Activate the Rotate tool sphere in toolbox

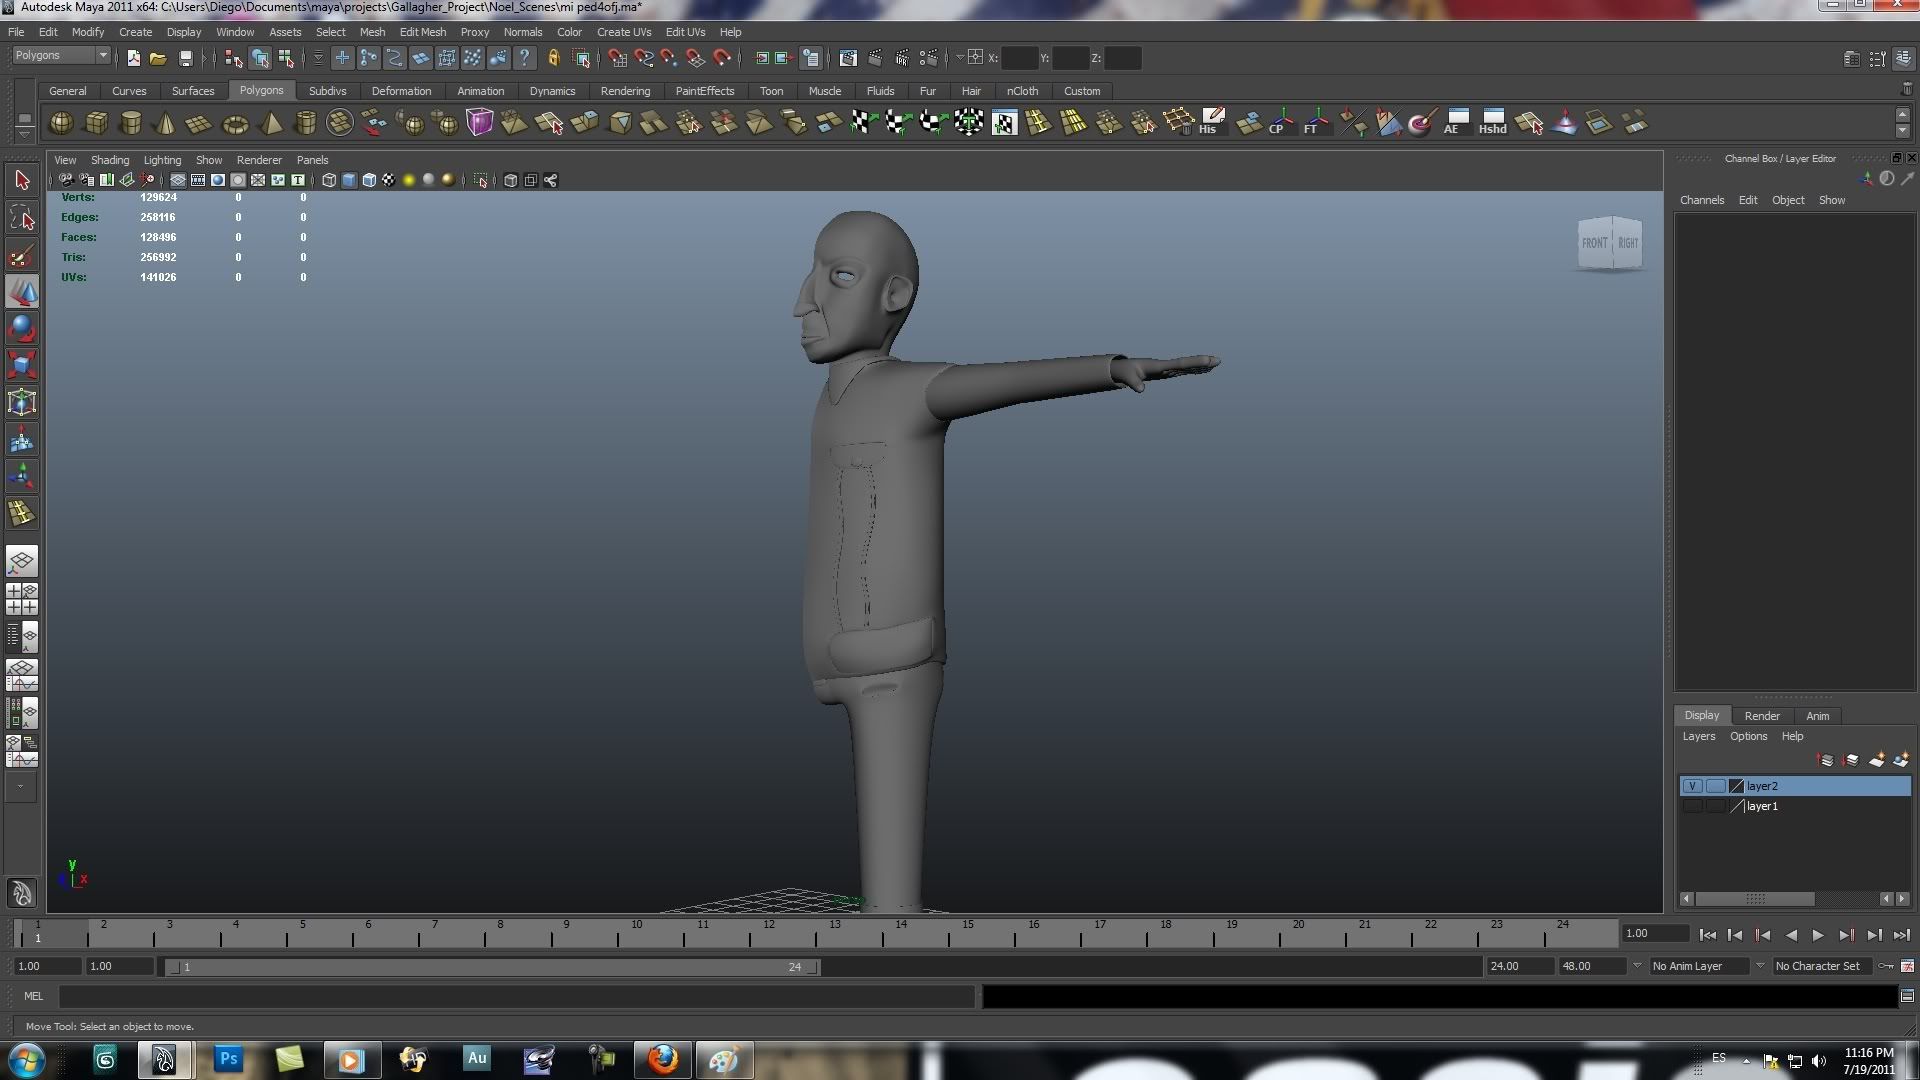click(22, 329)
